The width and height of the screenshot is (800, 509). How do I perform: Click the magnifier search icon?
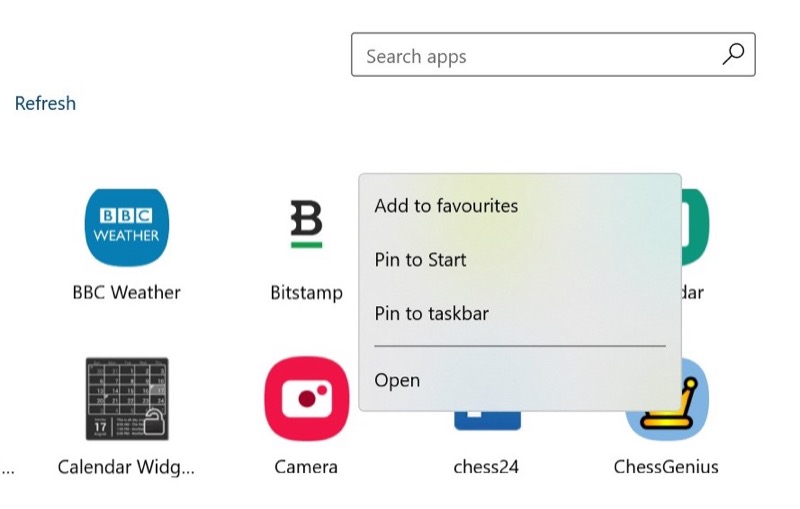(x=733, y=54)
